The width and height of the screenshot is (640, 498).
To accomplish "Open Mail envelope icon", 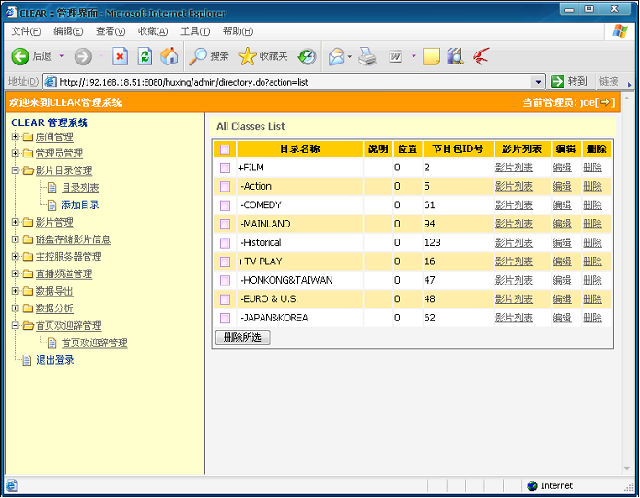I will point(337,56).
